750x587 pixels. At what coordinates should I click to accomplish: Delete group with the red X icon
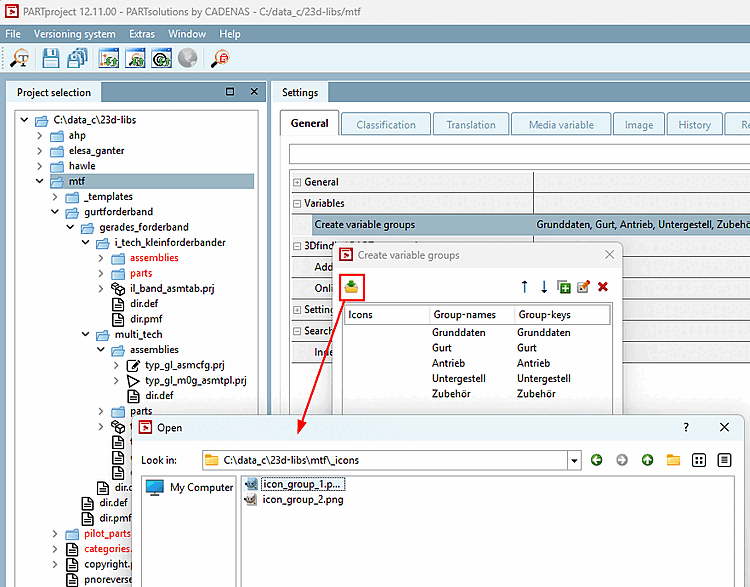click(x=603, y=287)
